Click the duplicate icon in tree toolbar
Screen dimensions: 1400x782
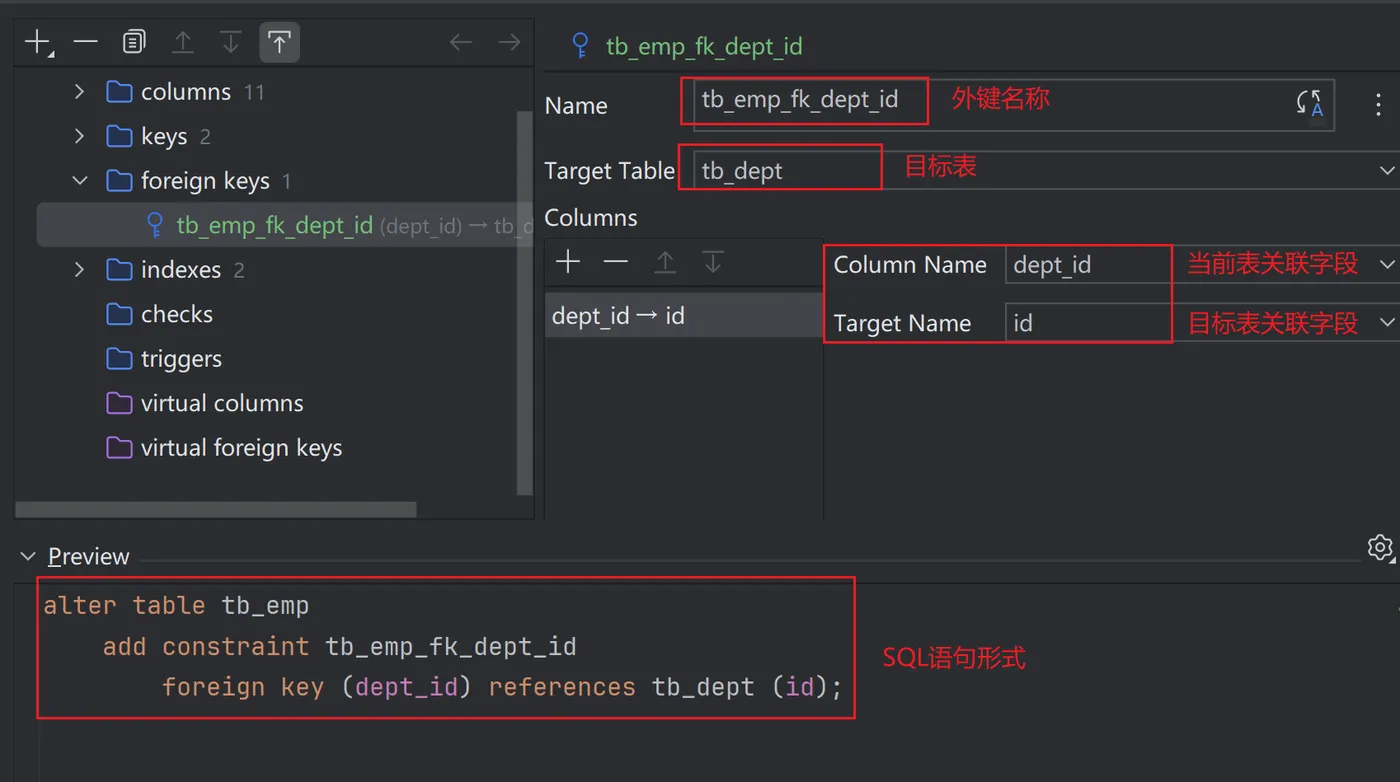[x=134, y=42]
